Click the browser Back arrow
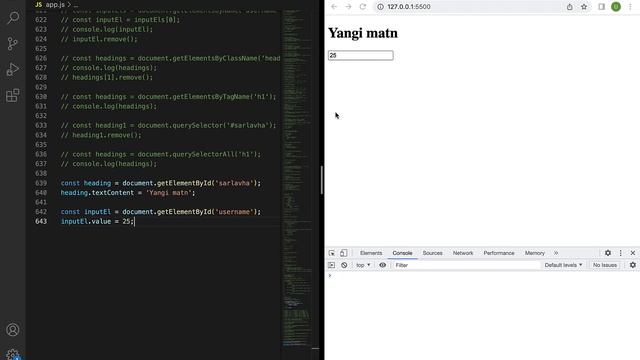 [x=334, y=7]
